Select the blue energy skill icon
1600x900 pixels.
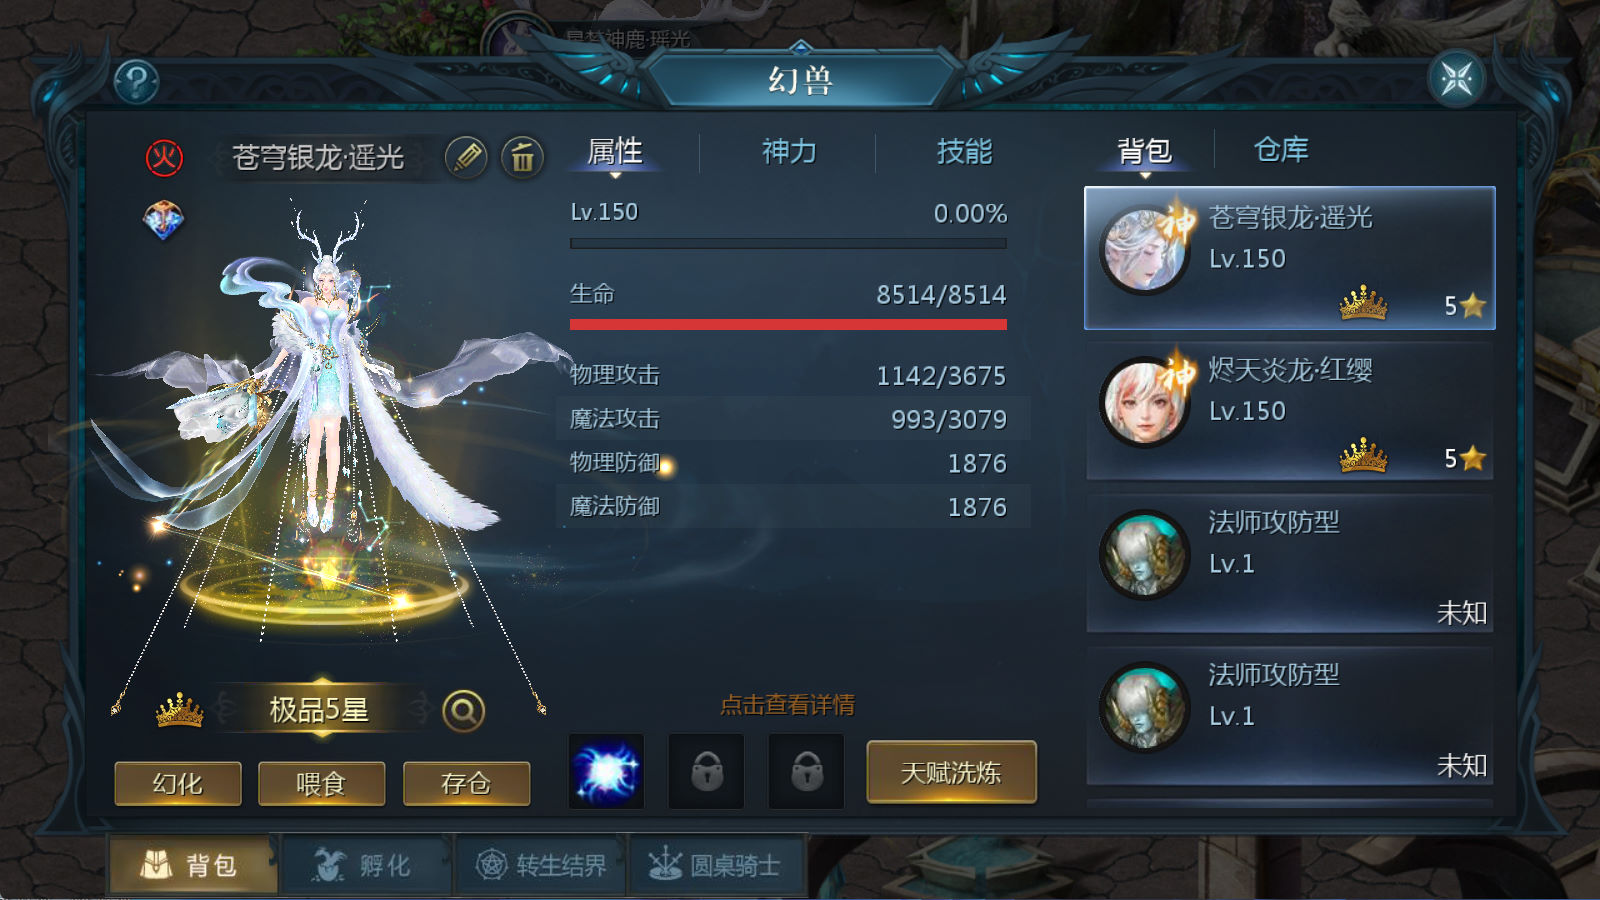(606, 772)
